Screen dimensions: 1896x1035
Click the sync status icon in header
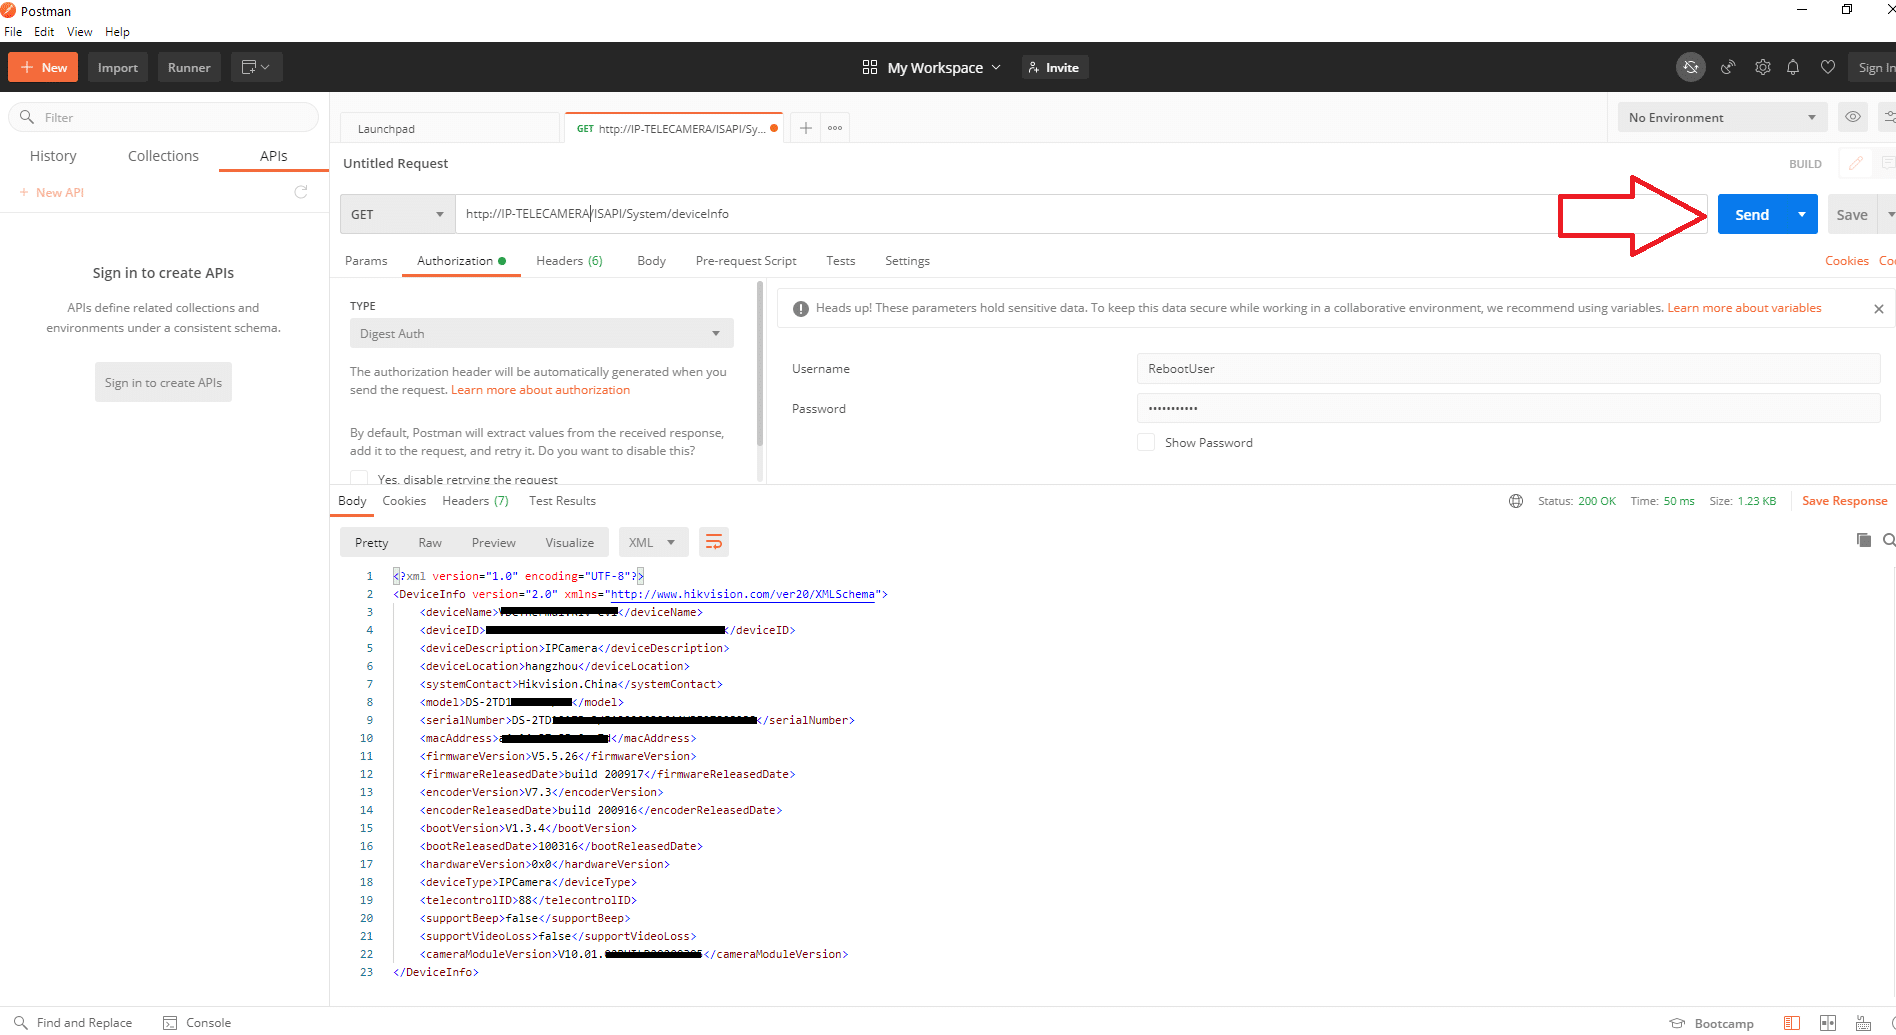pyautogui.click(x=1691, y=67)
